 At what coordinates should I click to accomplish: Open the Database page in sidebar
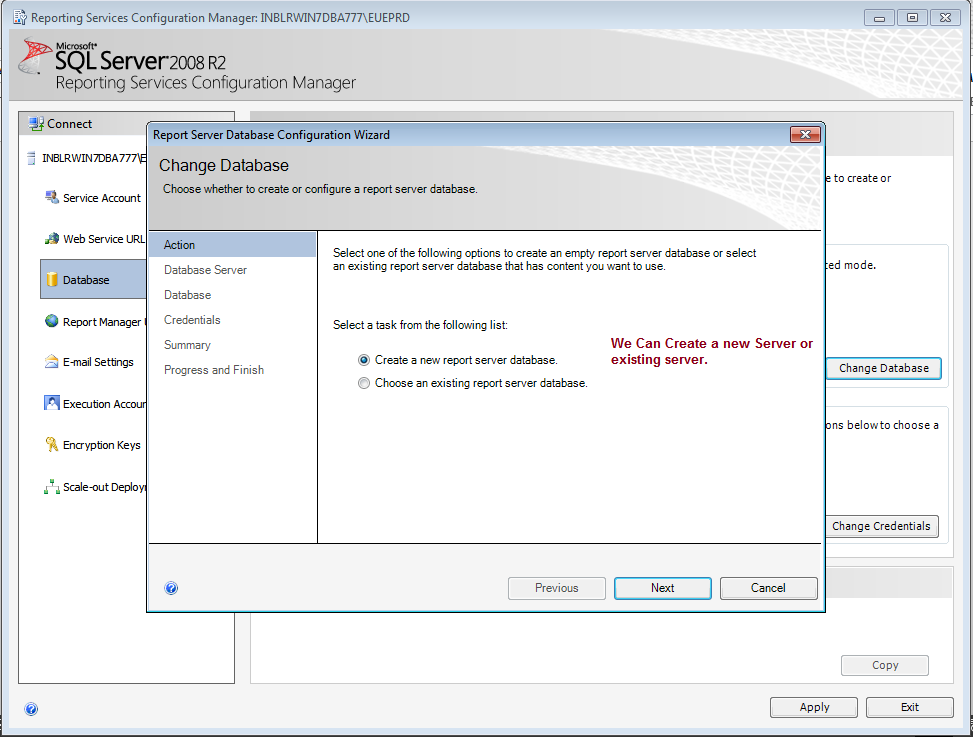pos(94,280)
